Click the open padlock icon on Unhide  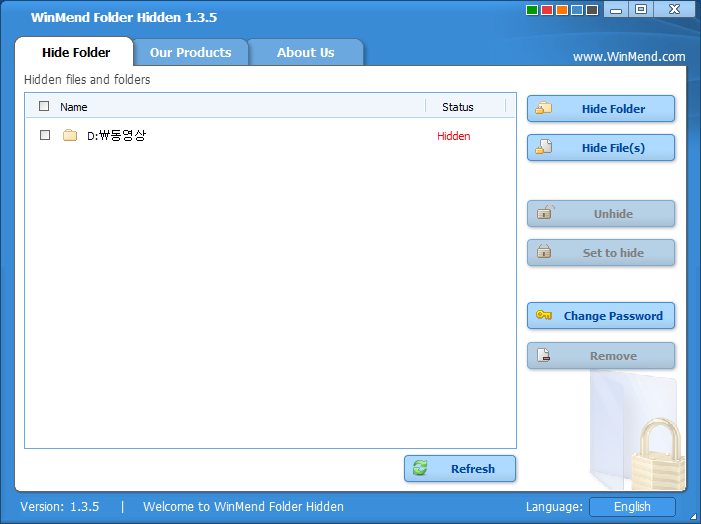[545, 212]
